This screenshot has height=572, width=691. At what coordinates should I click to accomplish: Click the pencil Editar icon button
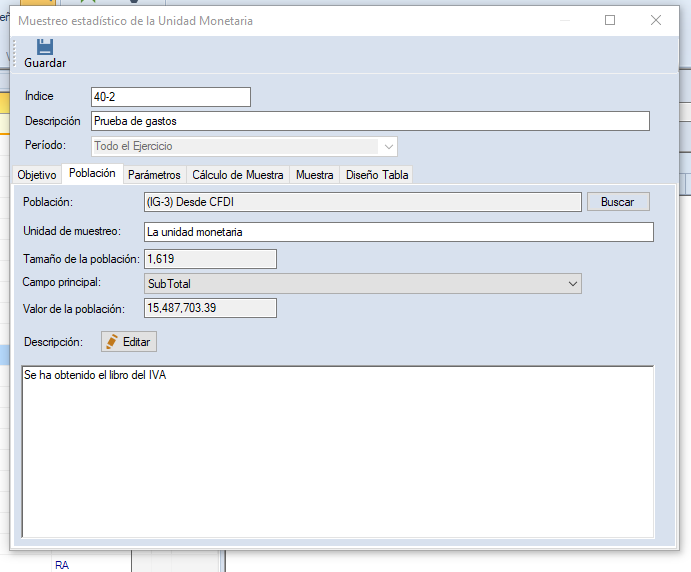(129, 342)
